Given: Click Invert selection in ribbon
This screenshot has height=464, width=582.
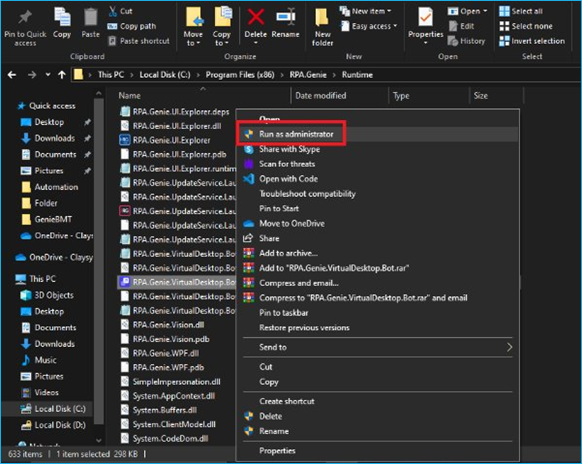Looking at the screenshot, I should pos(532,41).
